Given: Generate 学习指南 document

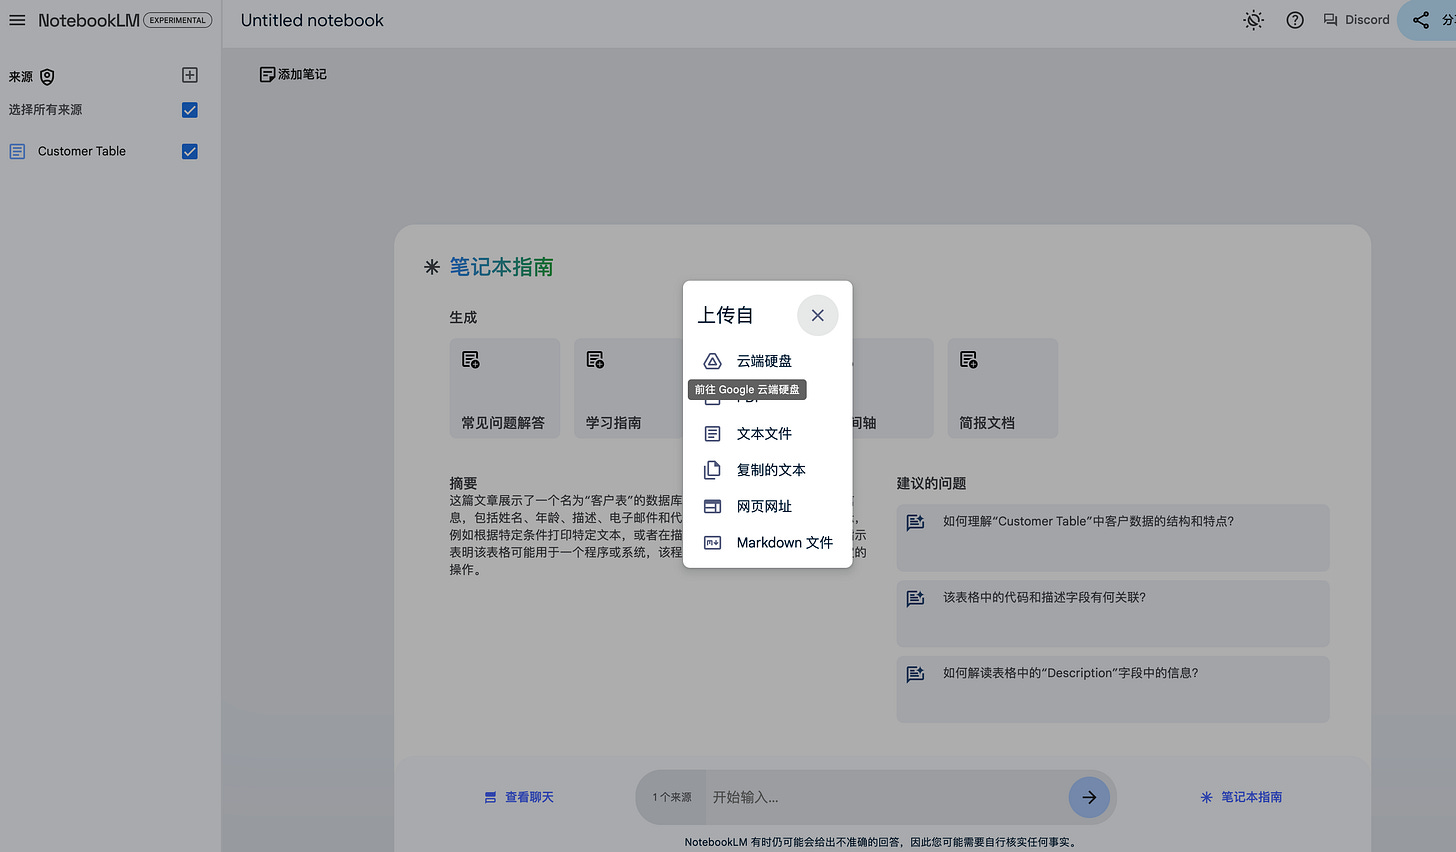Looking at the screenshot, I should click(629, 388).
